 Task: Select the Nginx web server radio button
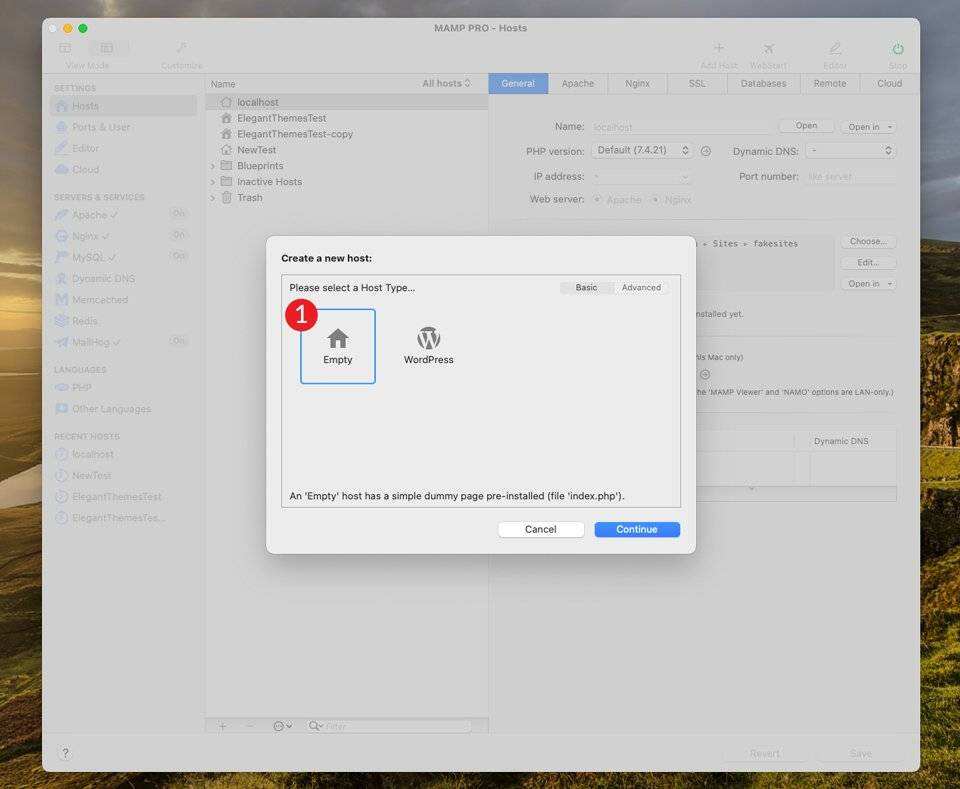pyautogui.click(x=657, y=200)
